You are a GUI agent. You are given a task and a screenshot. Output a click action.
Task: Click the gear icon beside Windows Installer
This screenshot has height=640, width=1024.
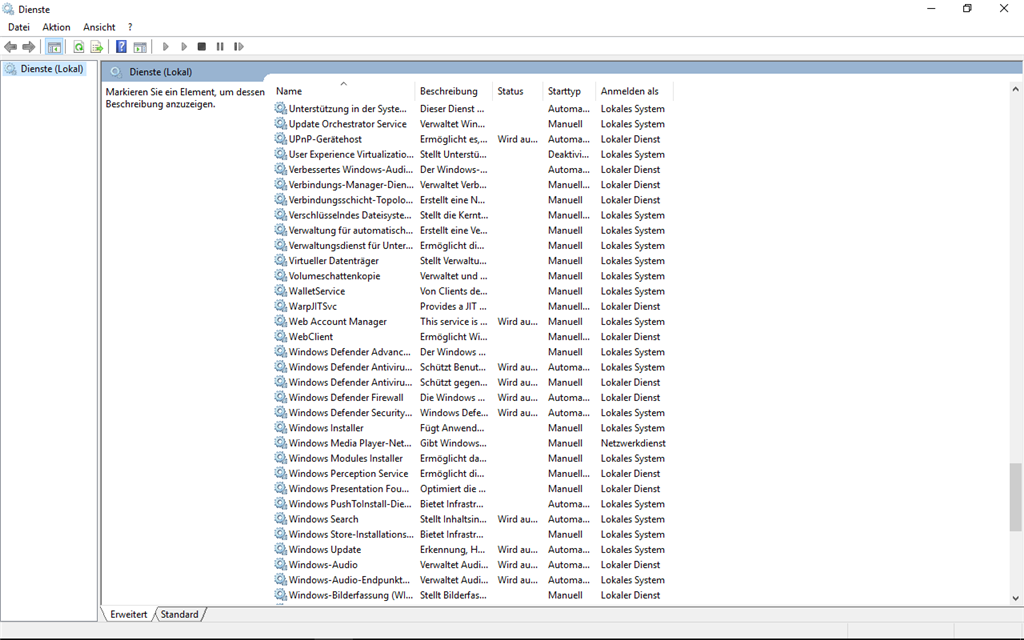click(x=280, y=428)
